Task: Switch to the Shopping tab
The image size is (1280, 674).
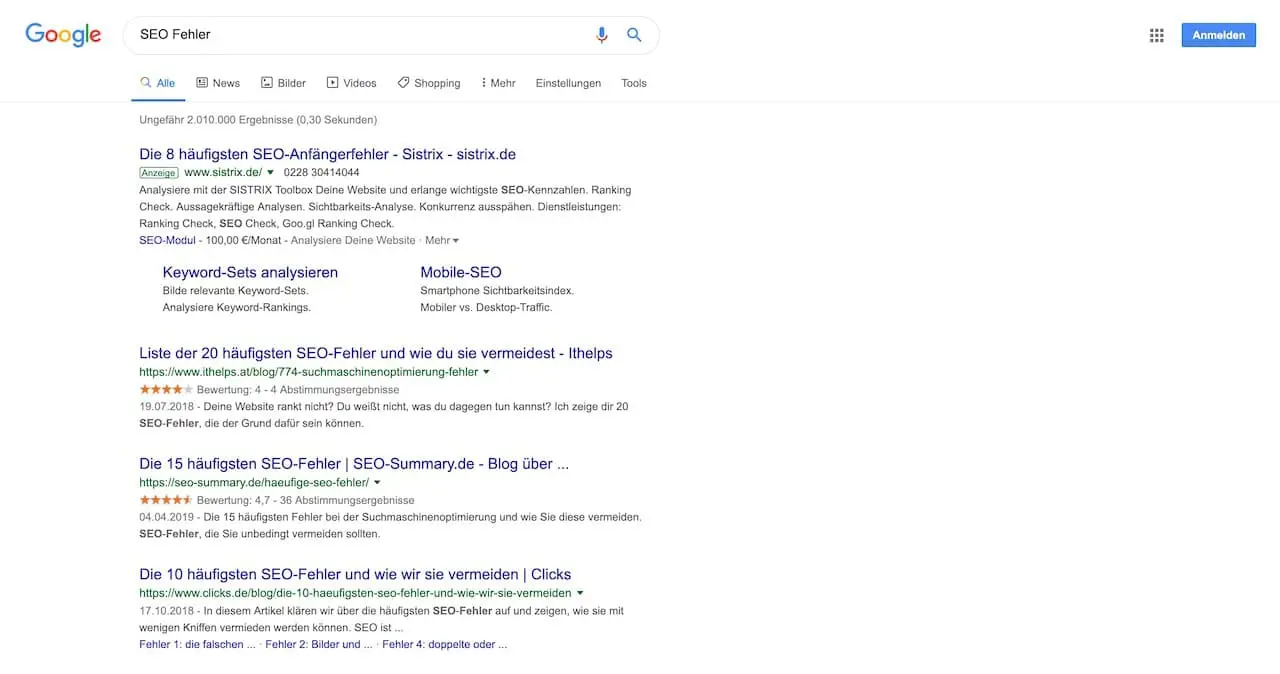Action: [x=429, y=83]
